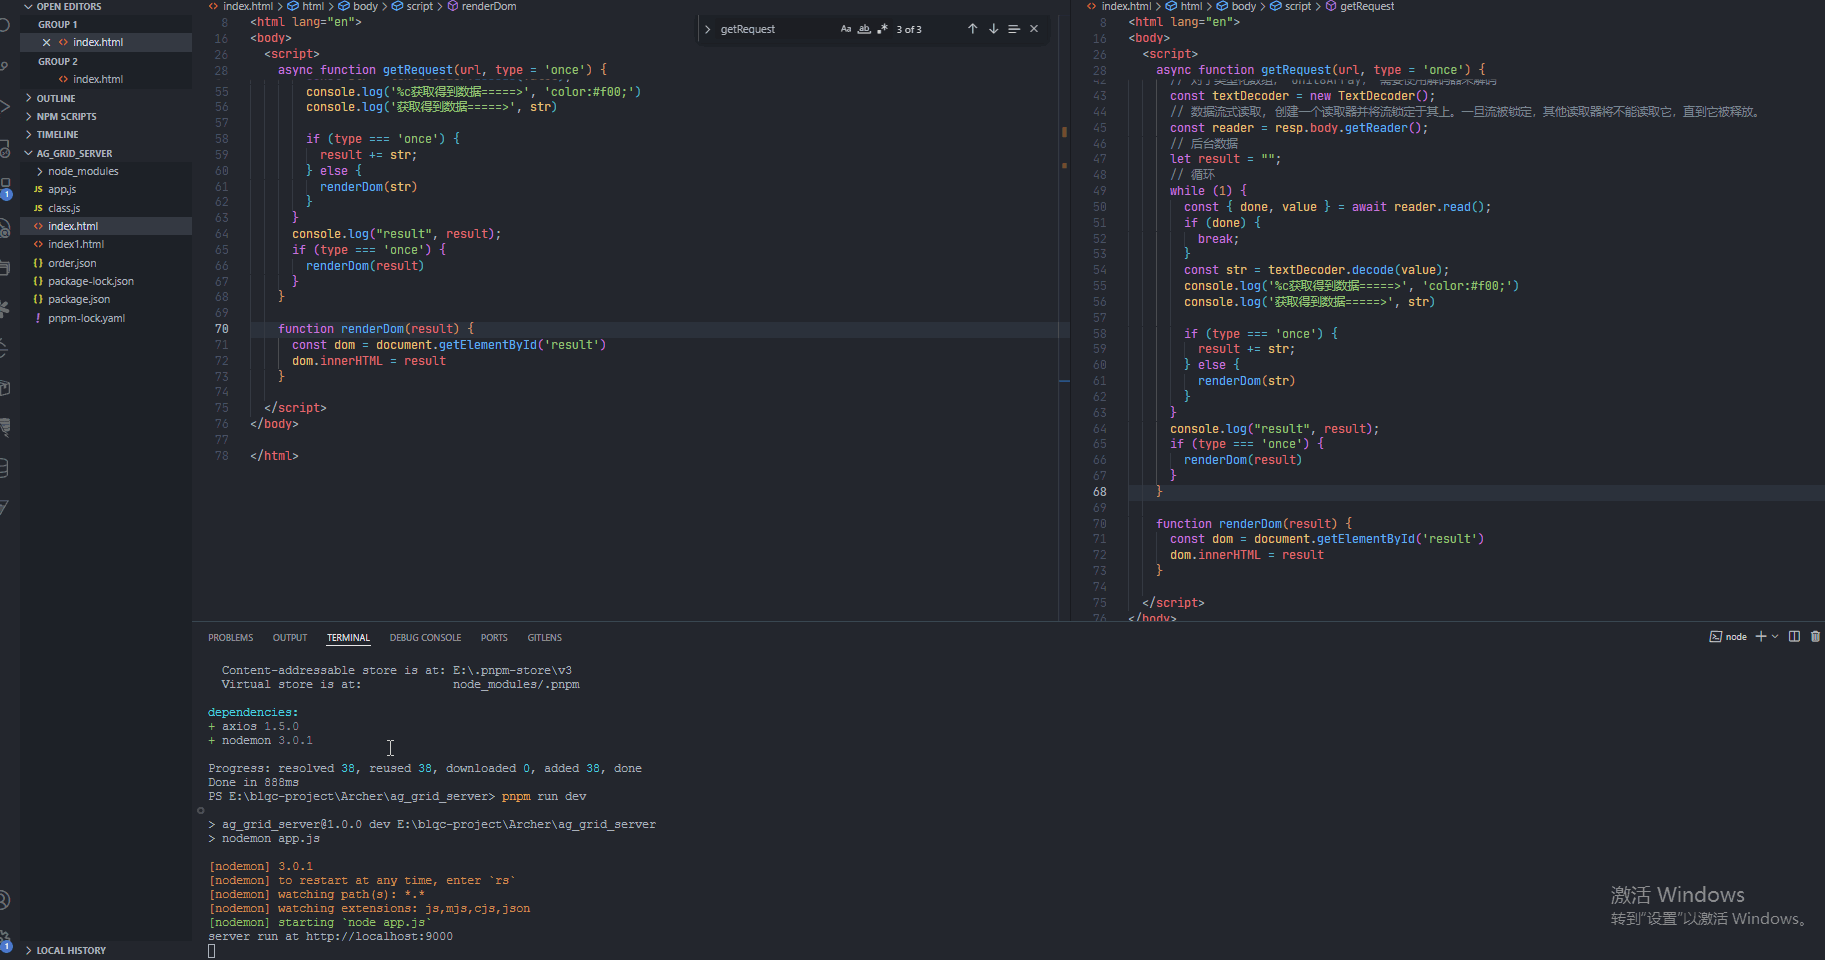Open http://localhost:9000 link in terminal
1825x960 pixels.
[379, 936]
